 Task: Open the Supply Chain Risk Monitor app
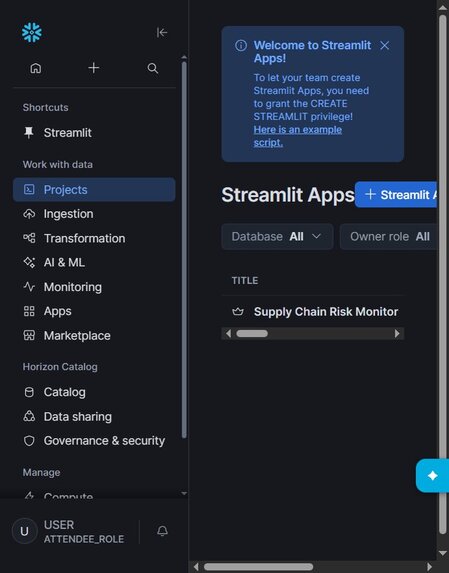pyautogui.click(x=326, y=312)
